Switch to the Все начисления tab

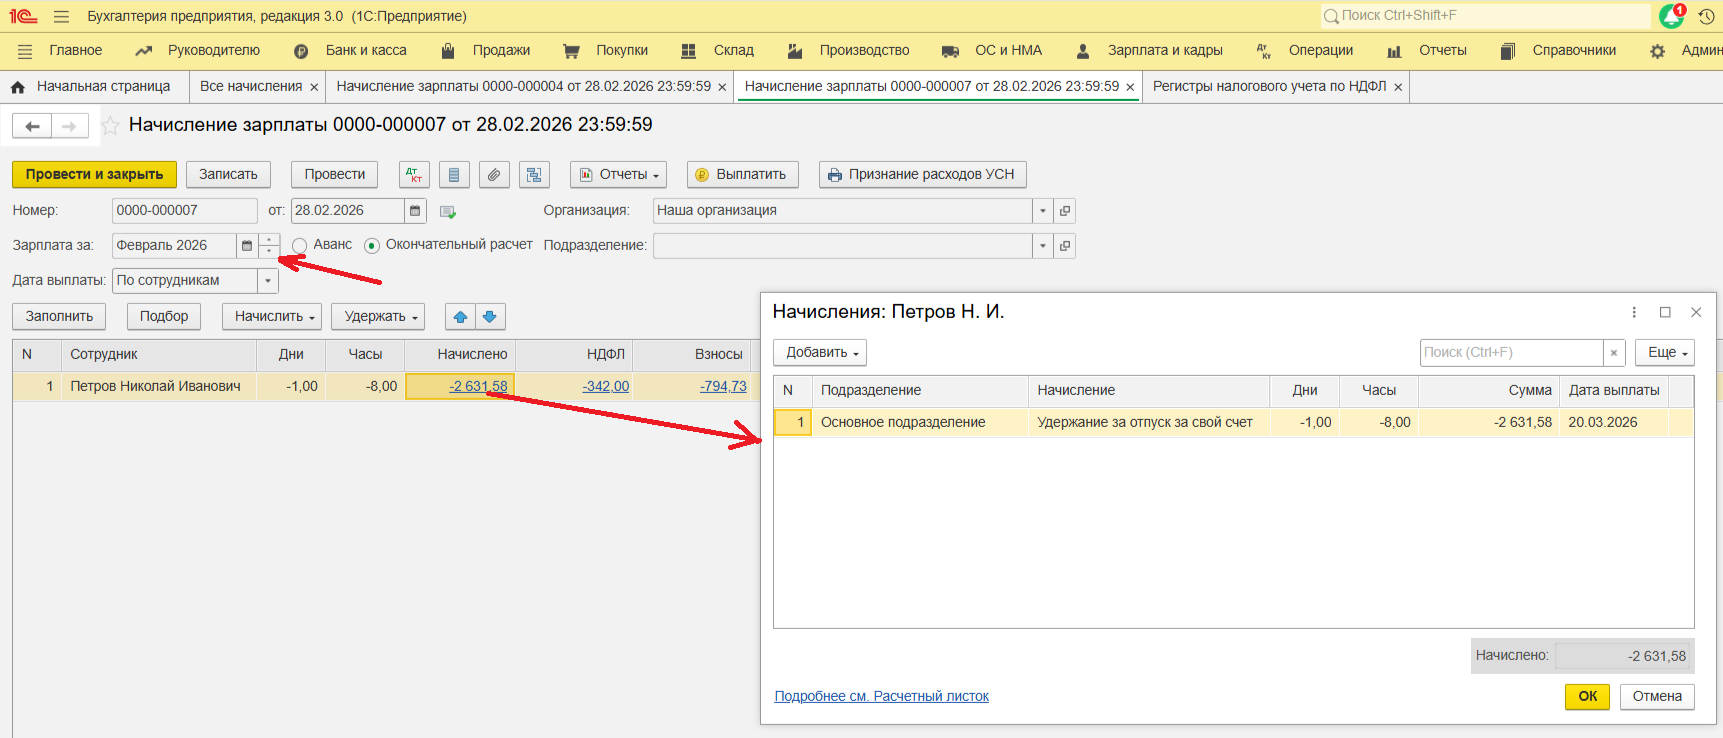(251, 87)
